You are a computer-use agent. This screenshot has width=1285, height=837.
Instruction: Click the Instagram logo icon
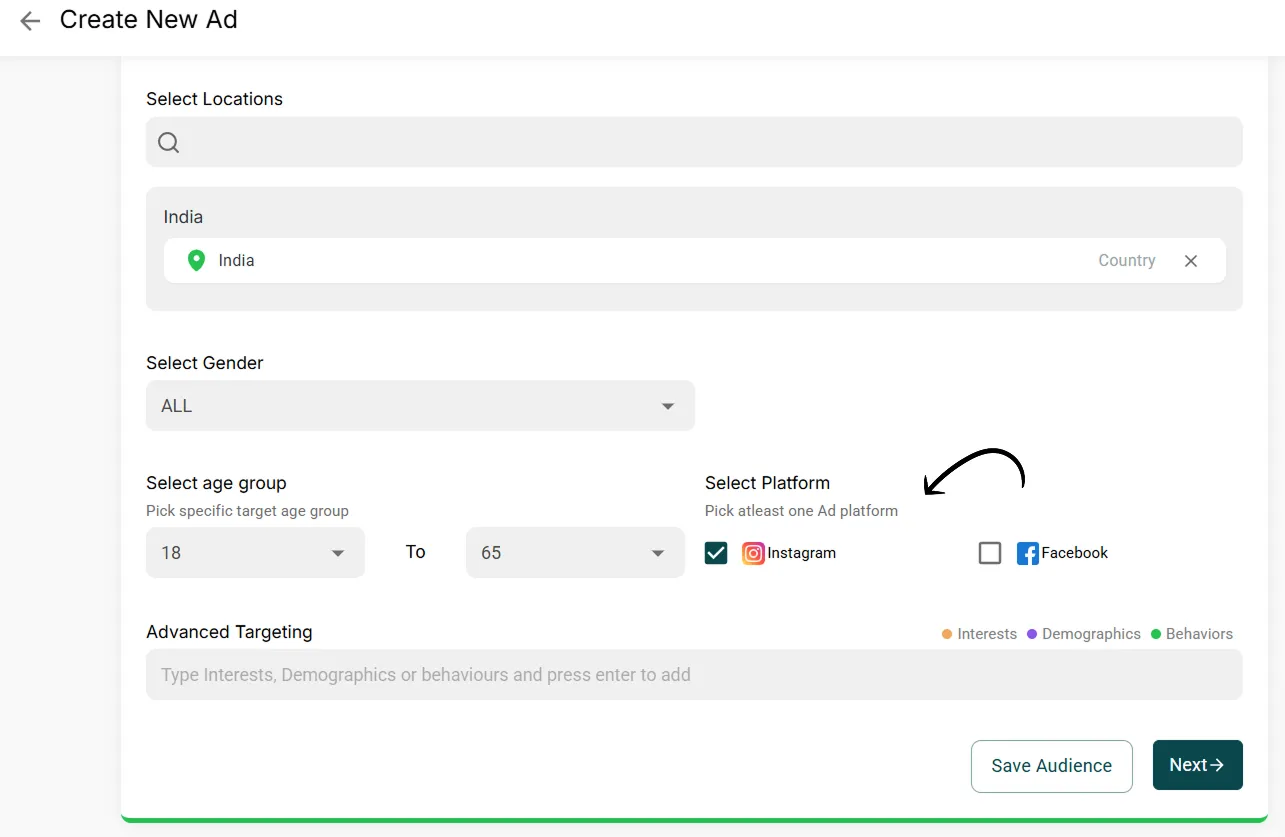(752, 553)
